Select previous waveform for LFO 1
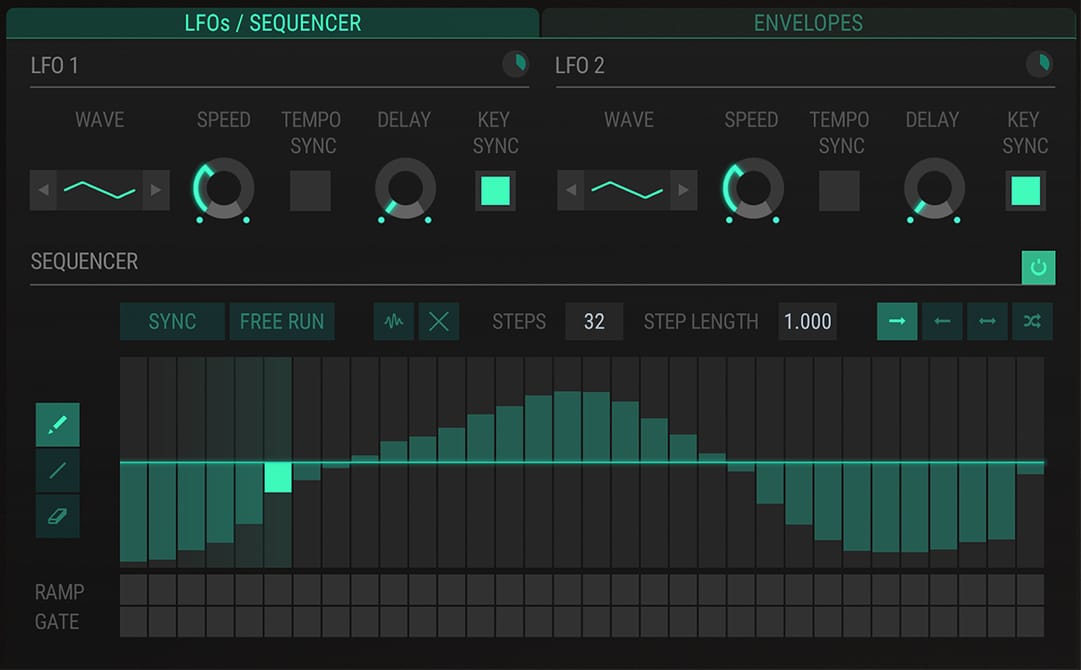The width and height of the screenshot is (1081, 670). tap(43, 190)
